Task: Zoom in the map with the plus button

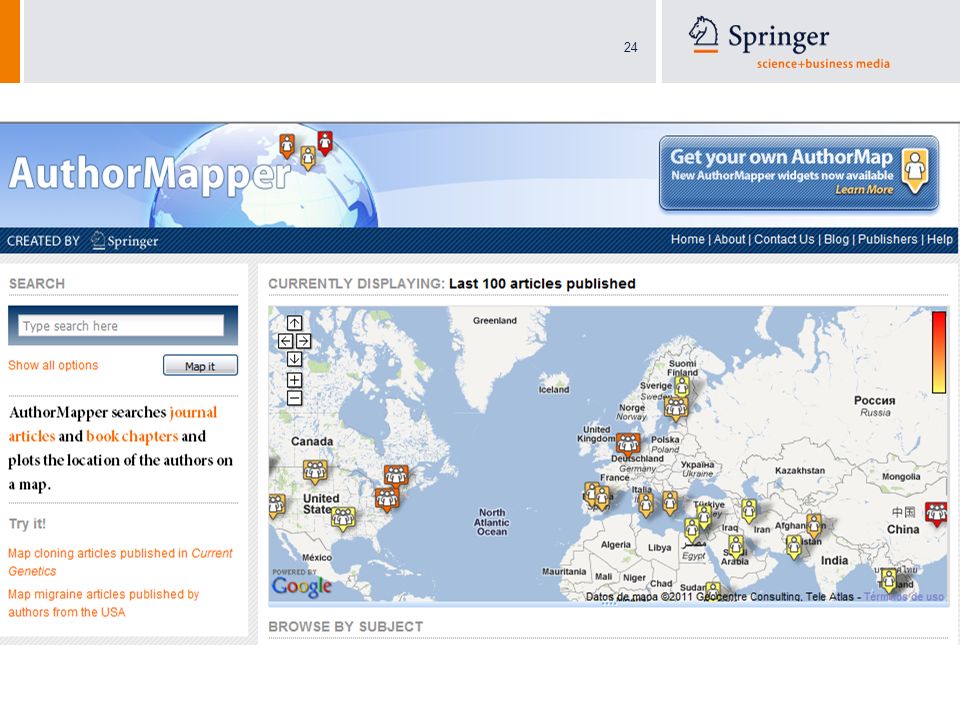Action: coord(294,380)
